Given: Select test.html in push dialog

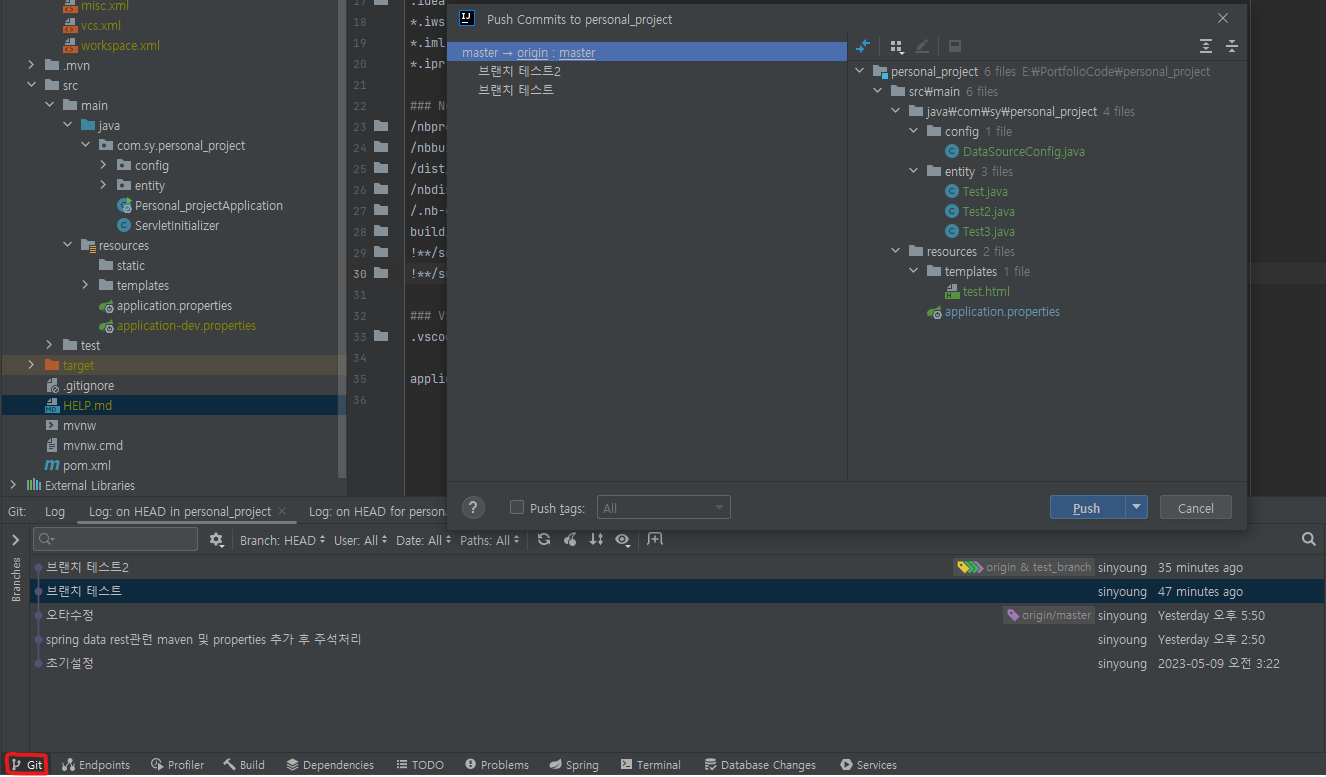Looking at the screenshot, I should click(985, 291).
